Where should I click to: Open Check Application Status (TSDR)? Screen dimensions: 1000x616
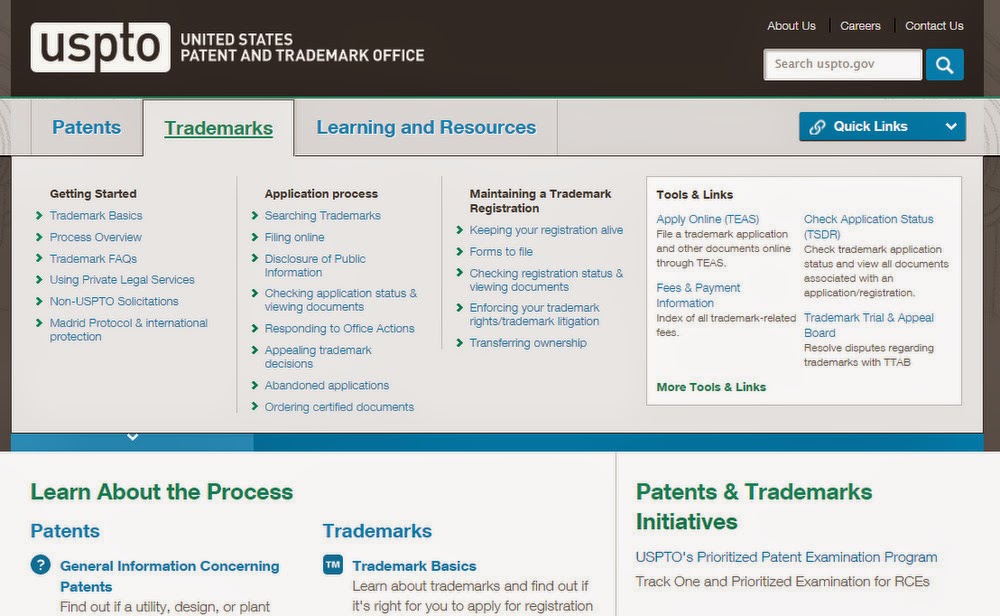(x=868, y=226)
